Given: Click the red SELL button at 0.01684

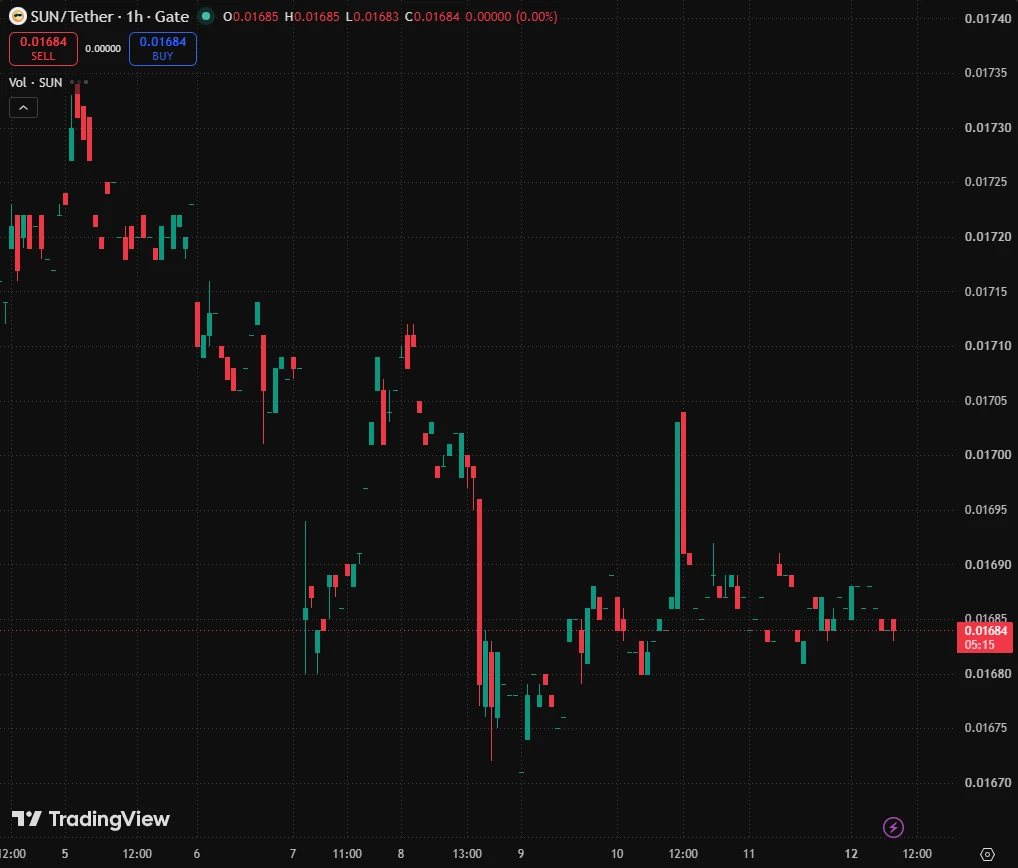Looking at the screenshot, I should click(43, 49).
